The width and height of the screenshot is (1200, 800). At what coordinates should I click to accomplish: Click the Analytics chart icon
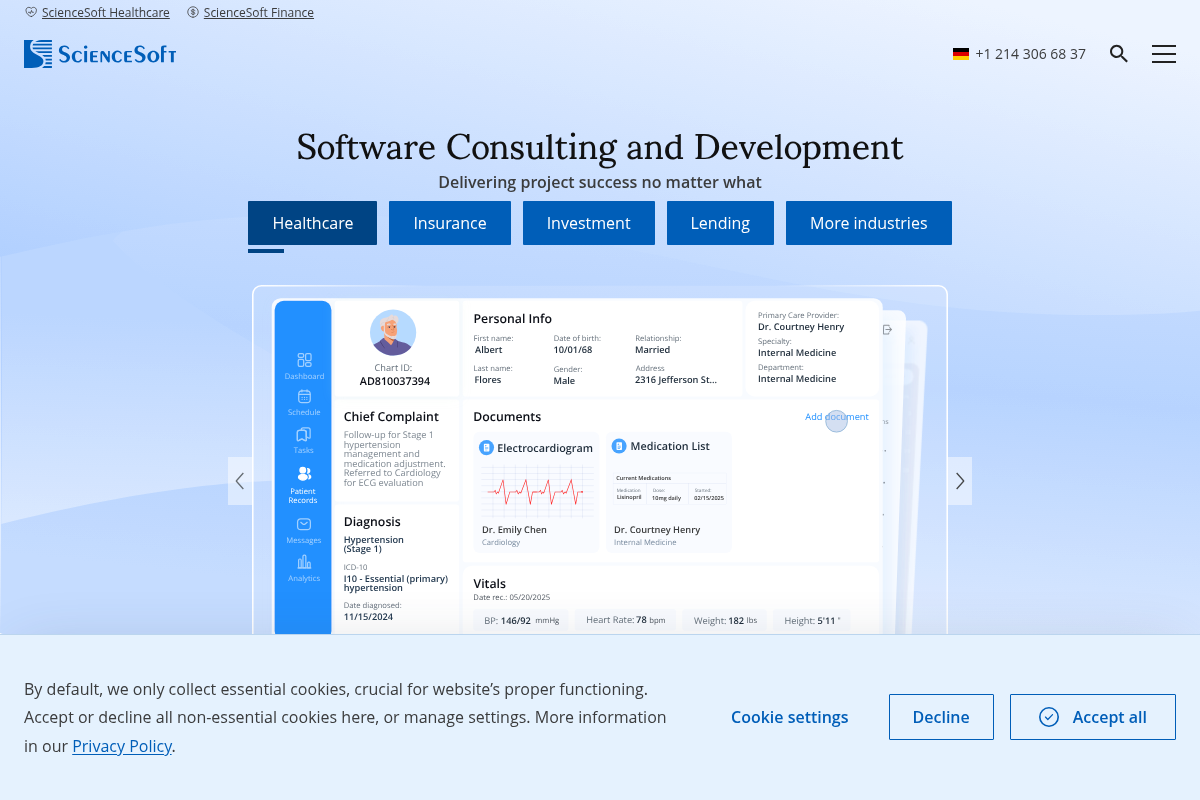(304, 562)
